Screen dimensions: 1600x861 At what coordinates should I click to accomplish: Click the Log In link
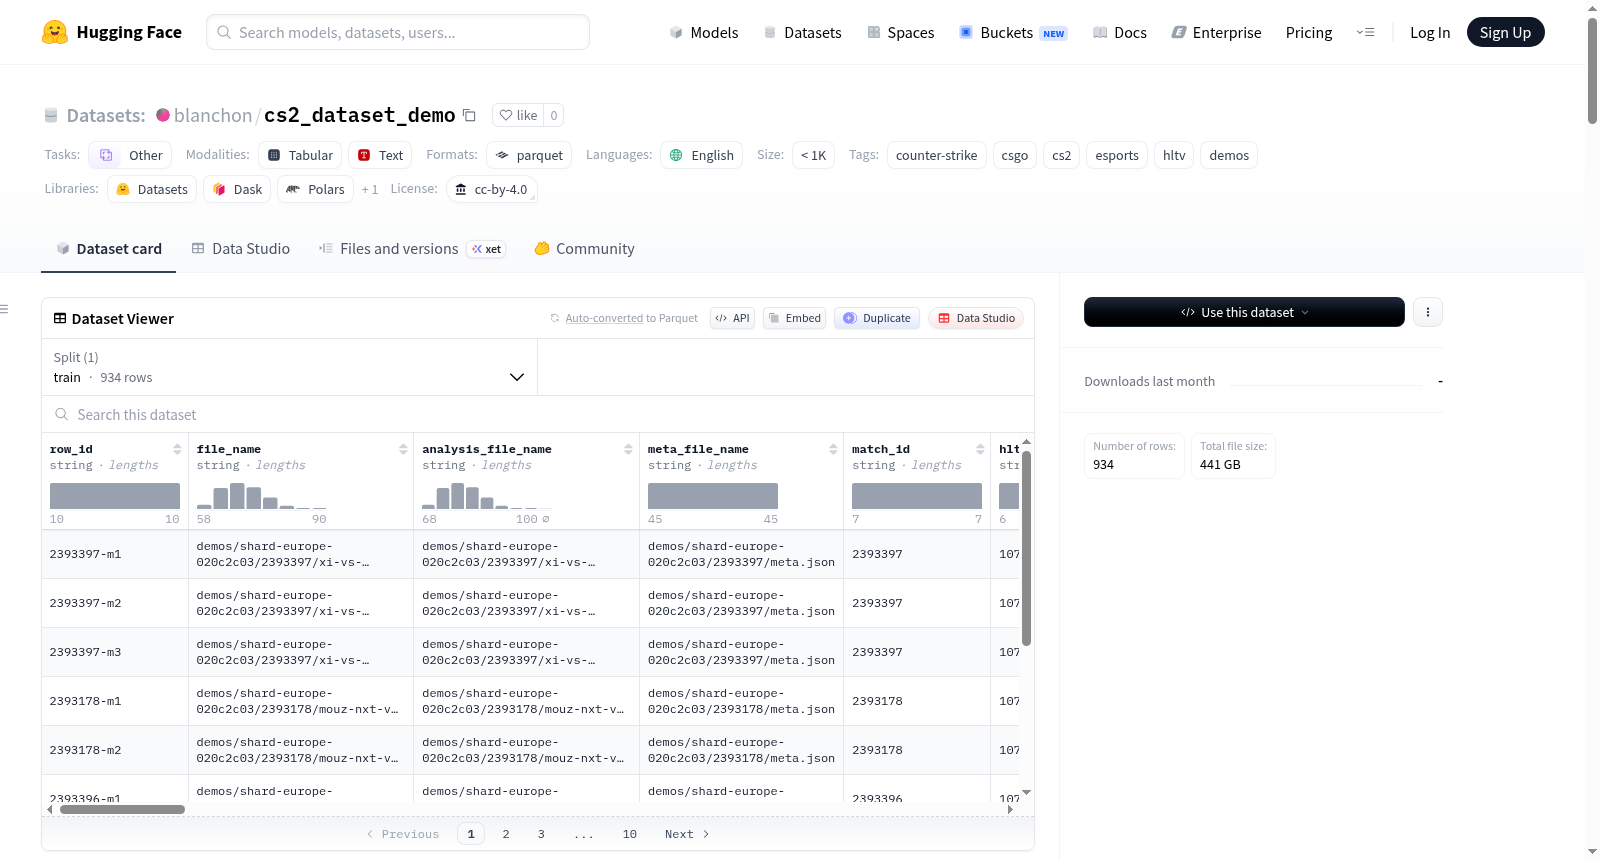click(x=1430, y=32)
